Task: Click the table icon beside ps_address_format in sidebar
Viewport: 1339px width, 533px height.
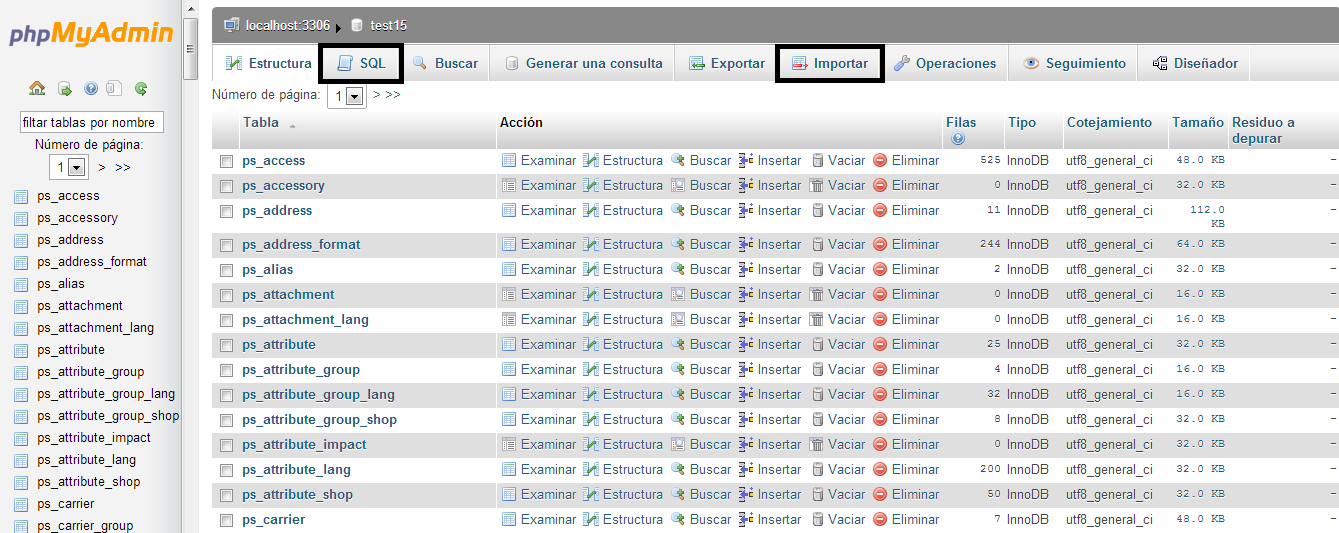Action: tap(21, 262)
